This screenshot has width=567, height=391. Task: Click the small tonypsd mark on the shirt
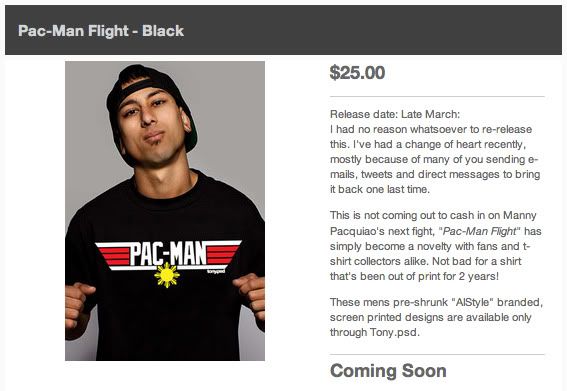(x=216, y=271)
